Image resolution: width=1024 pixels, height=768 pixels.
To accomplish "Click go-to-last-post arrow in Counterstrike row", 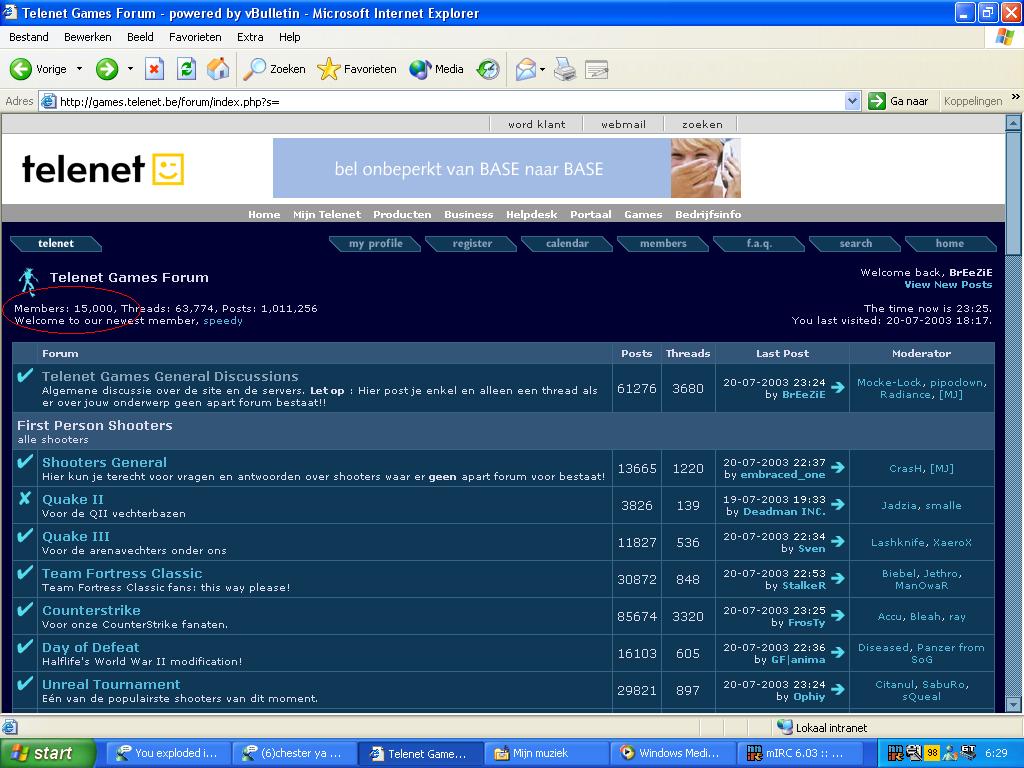I will point(838,616).
